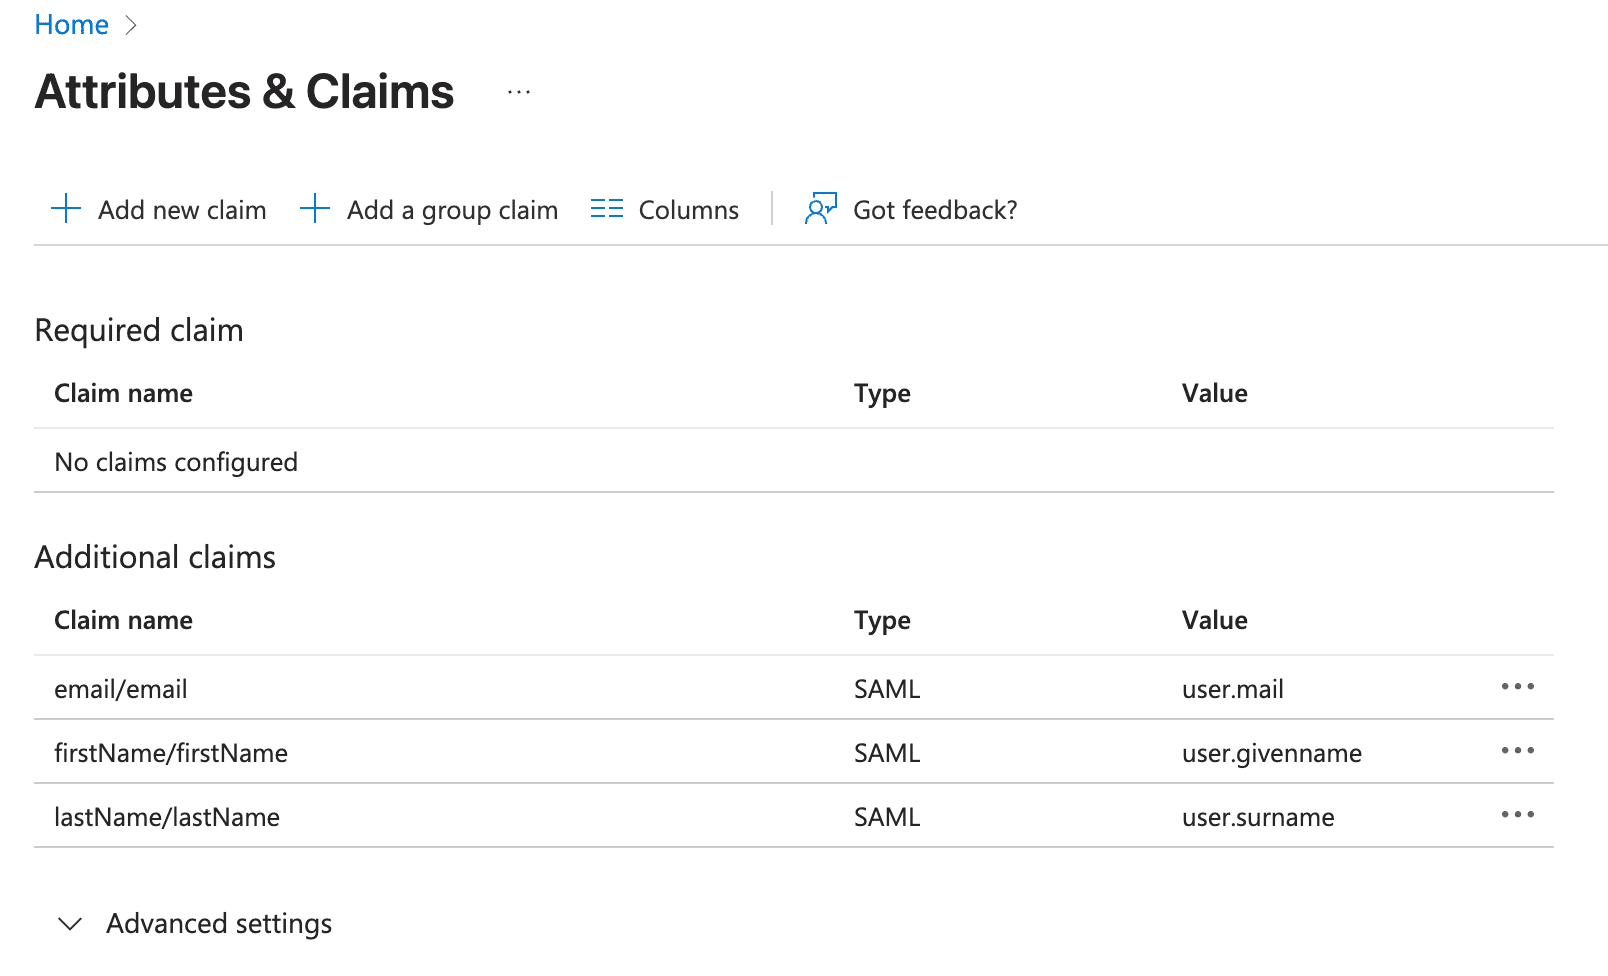Open the ellipsis menu for the firstName/firstName claim
This screenshot has height=976, width=1608.
[1517, 751]
